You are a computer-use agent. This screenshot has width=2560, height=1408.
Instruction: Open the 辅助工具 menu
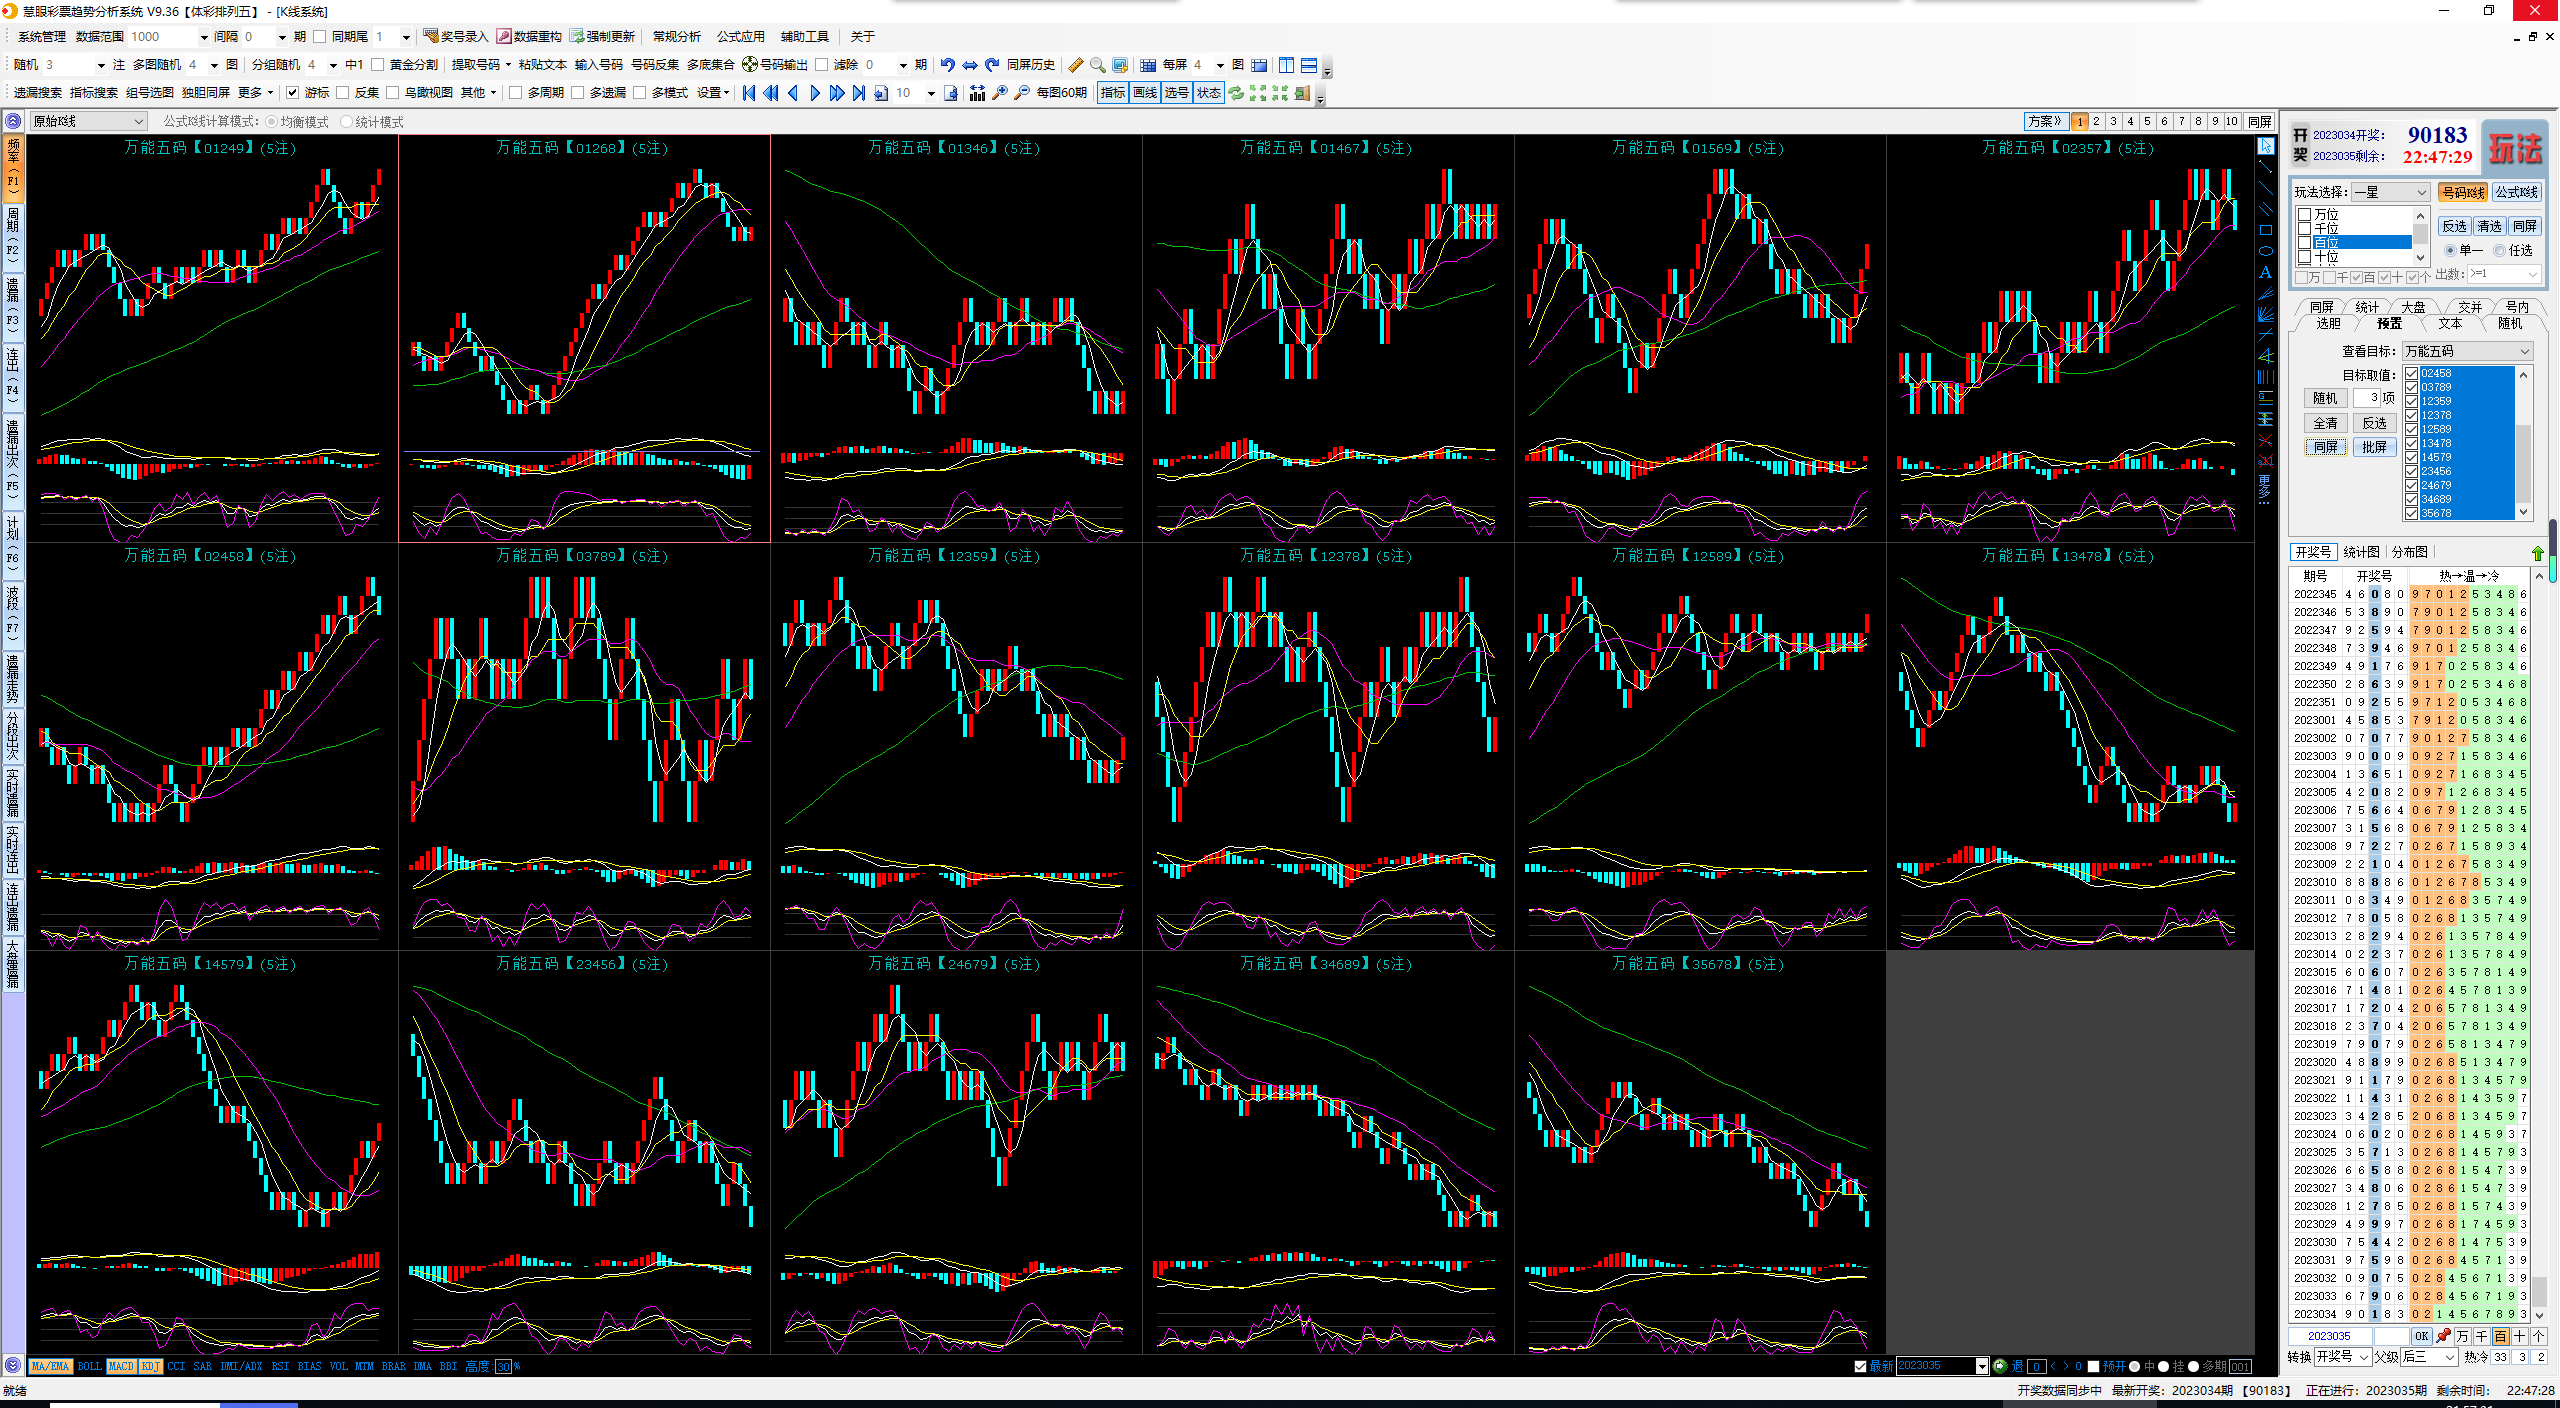[805, 36]
